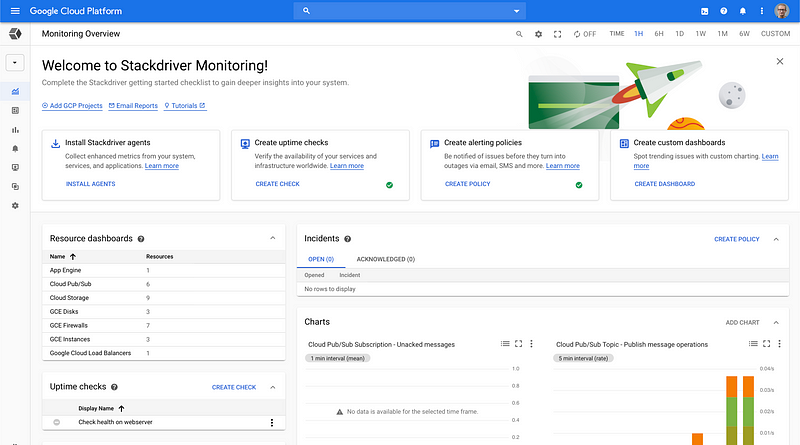800x445 pixels.
Task: Open the notifications bell in top bar
Action: [743, 11]
